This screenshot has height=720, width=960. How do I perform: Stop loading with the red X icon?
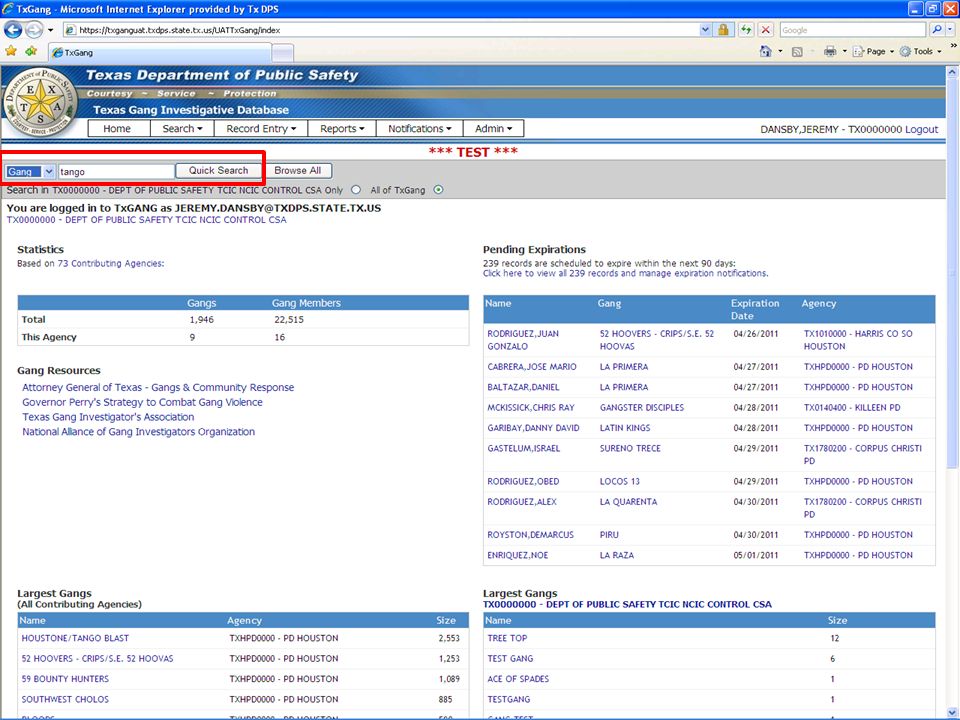[765, 29]
